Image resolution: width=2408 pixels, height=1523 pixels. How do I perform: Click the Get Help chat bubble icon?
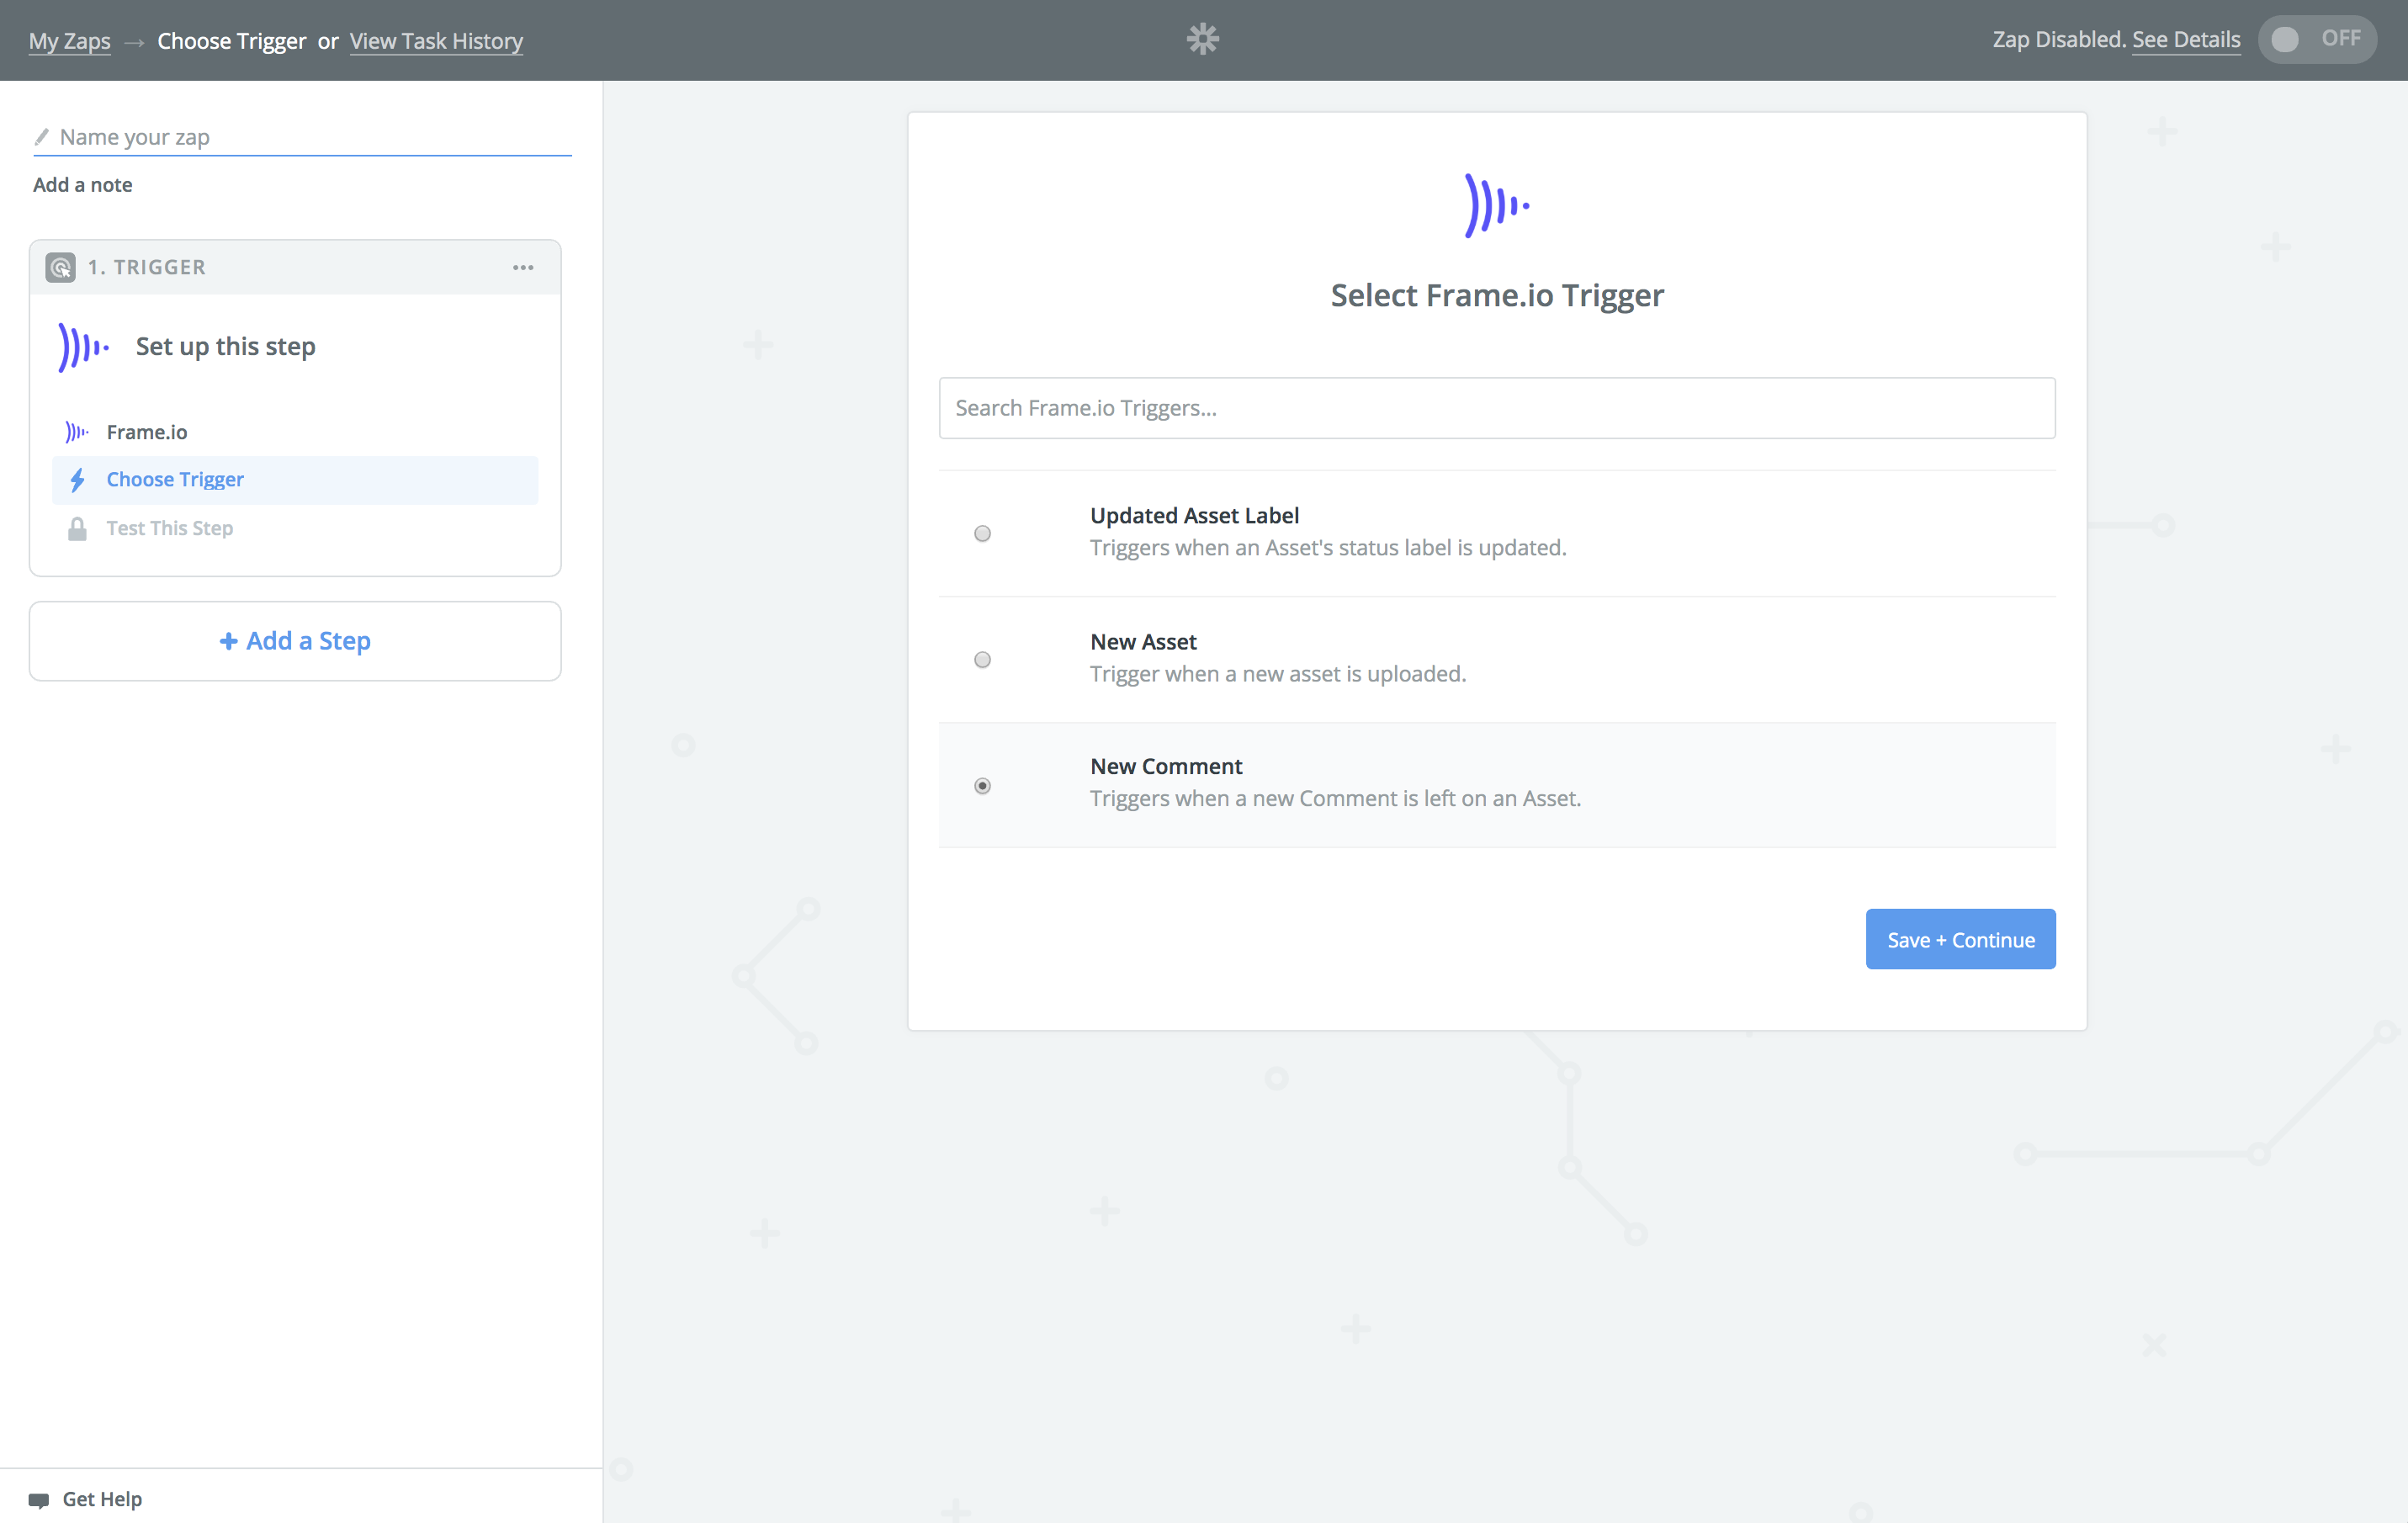[x=39, y=1499]
